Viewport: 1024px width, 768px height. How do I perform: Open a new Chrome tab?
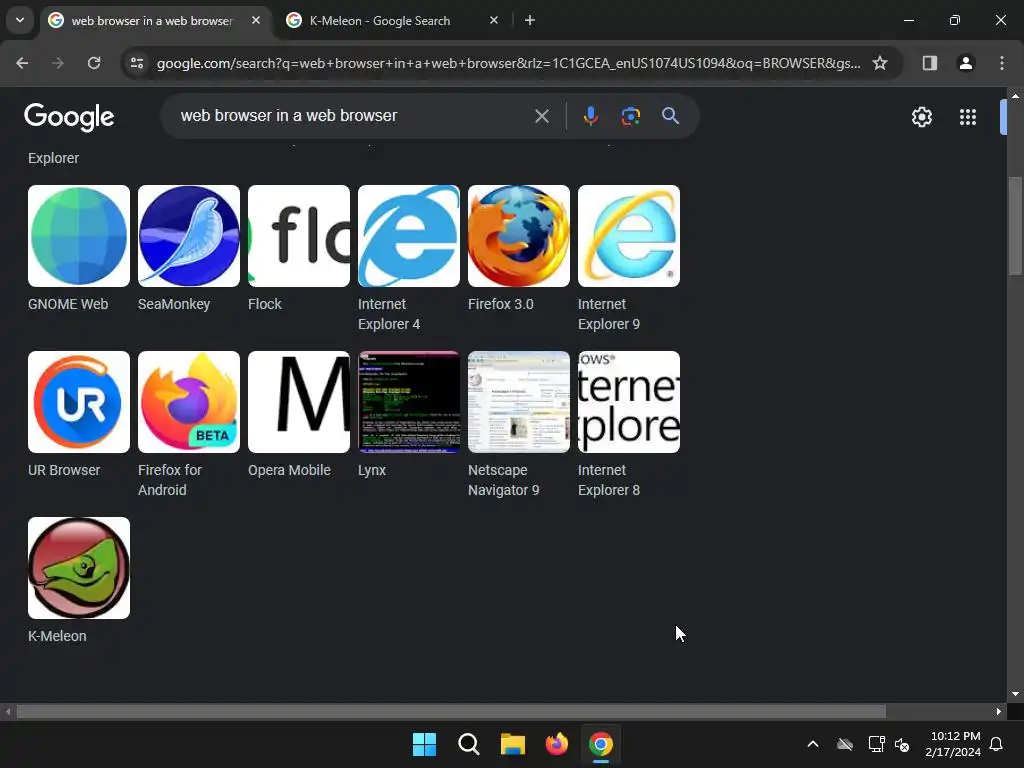tap(530, 20)
